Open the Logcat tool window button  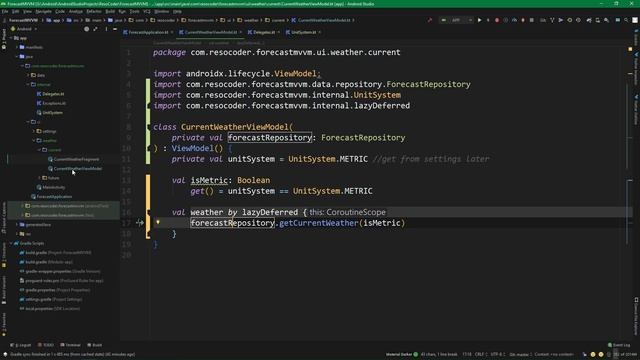tap(20, 345)
